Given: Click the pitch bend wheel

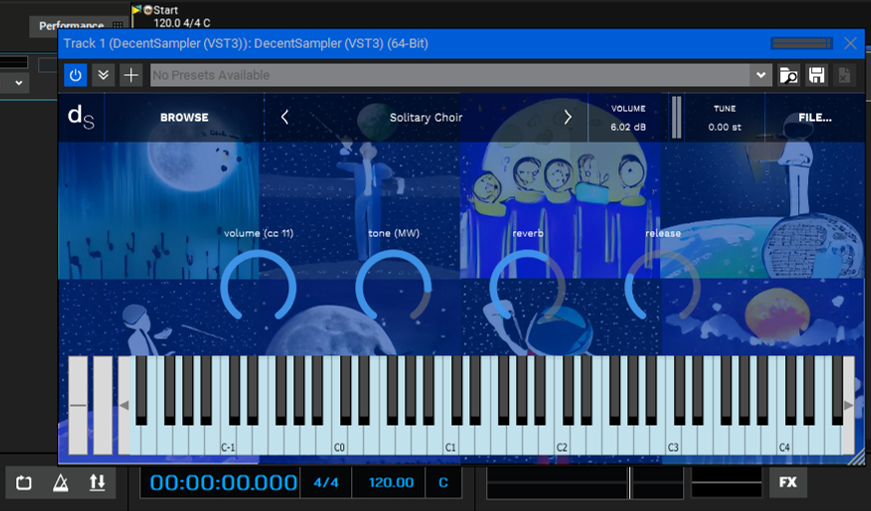Looking at the screenshot, I should click(78, 405).
